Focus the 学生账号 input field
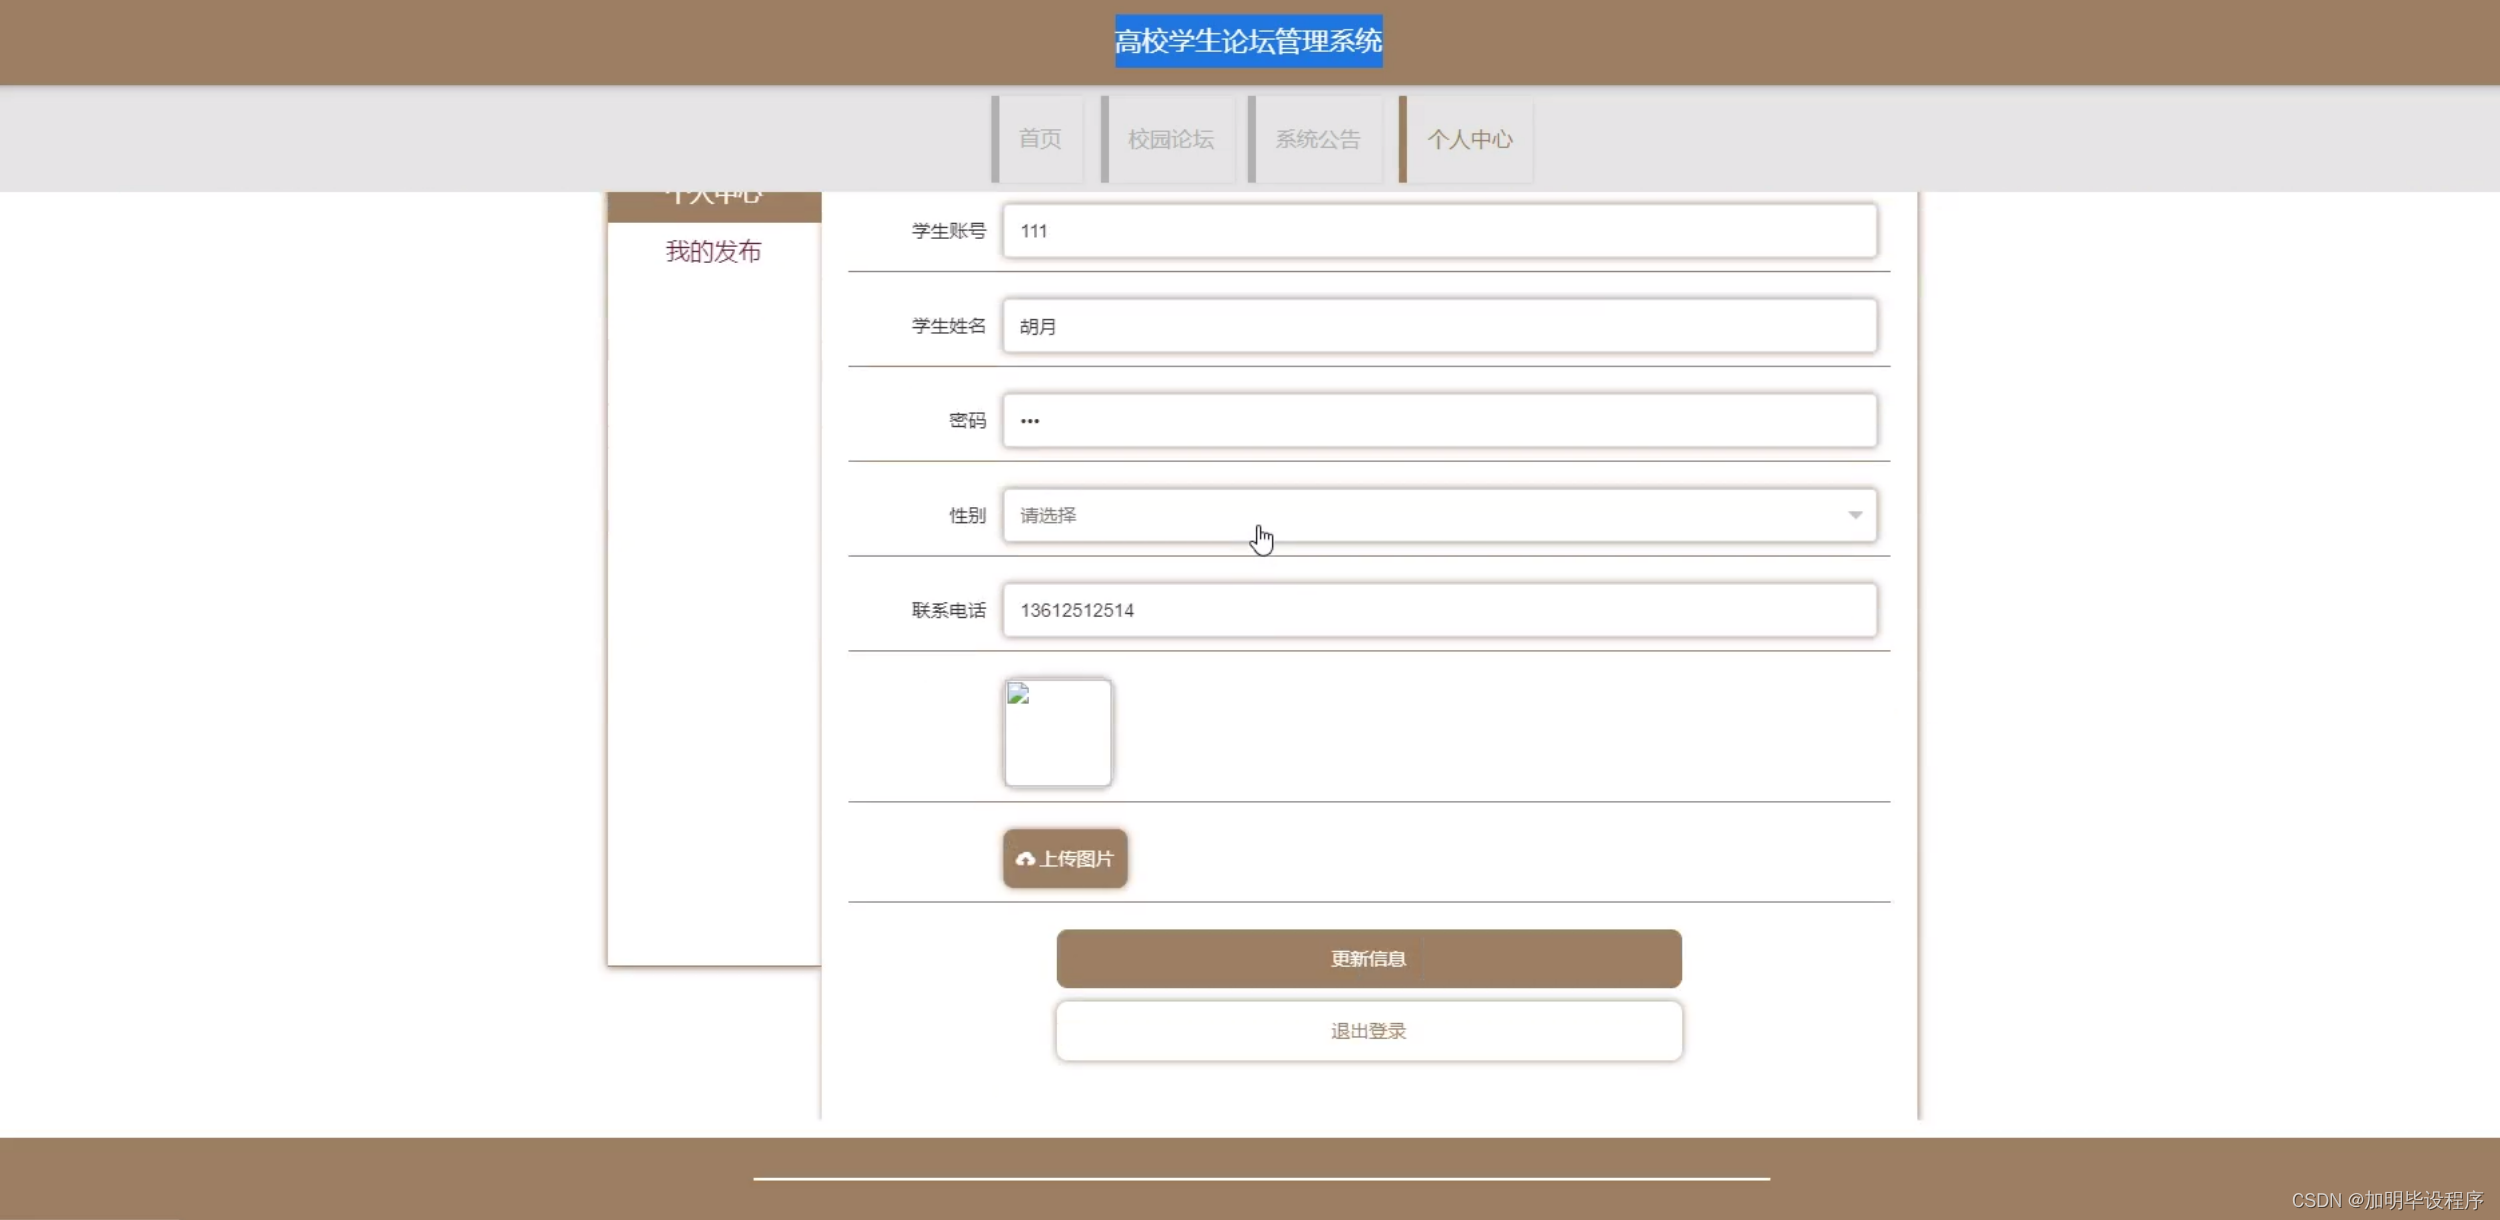This screenshot has height=1220, width=2500. [x=1439, y=231]
